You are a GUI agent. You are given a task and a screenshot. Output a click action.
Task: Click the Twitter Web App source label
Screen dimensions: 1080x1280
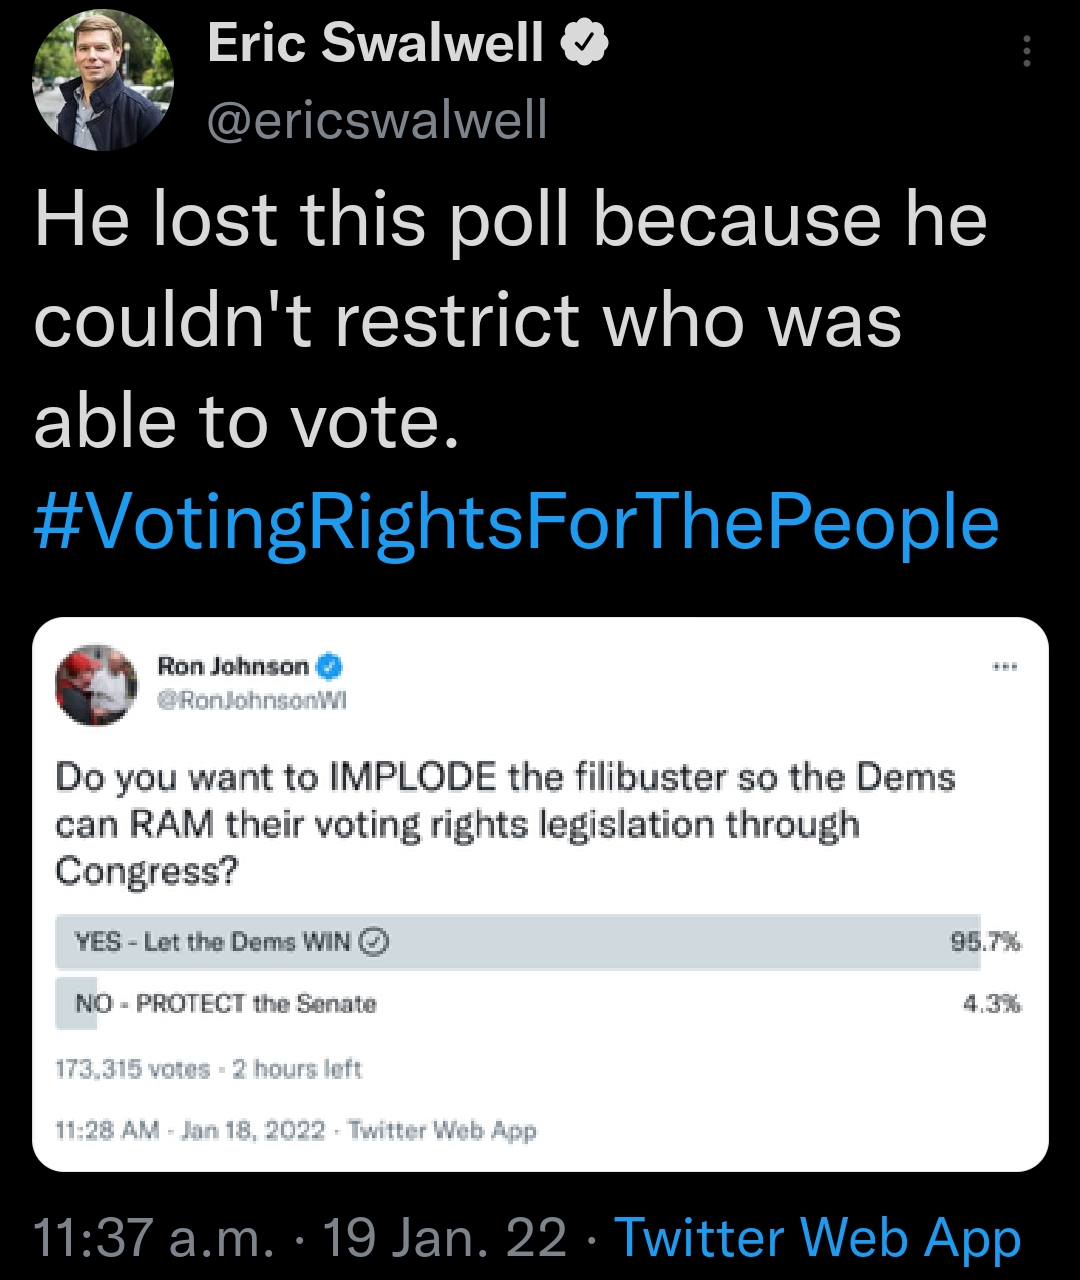[818, 1238]
